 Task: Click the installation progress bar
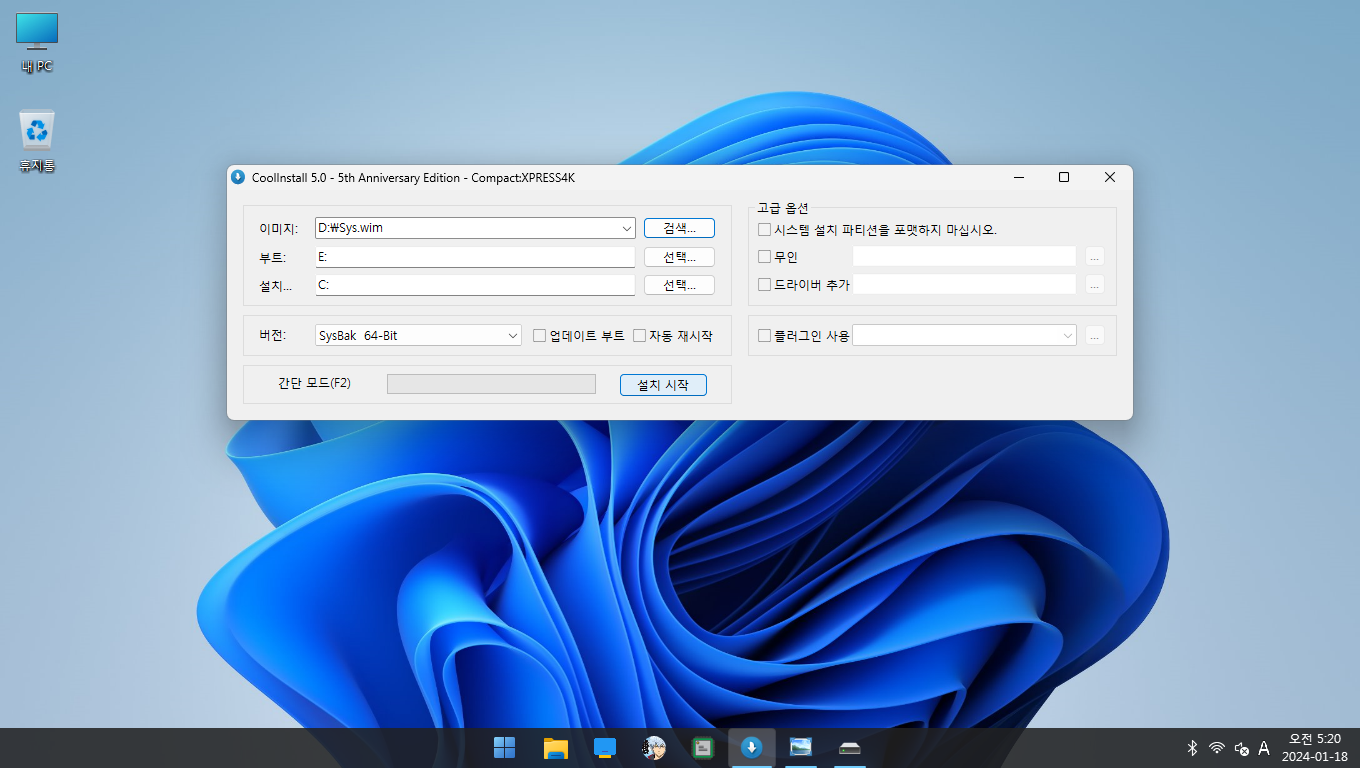(491, 384)
